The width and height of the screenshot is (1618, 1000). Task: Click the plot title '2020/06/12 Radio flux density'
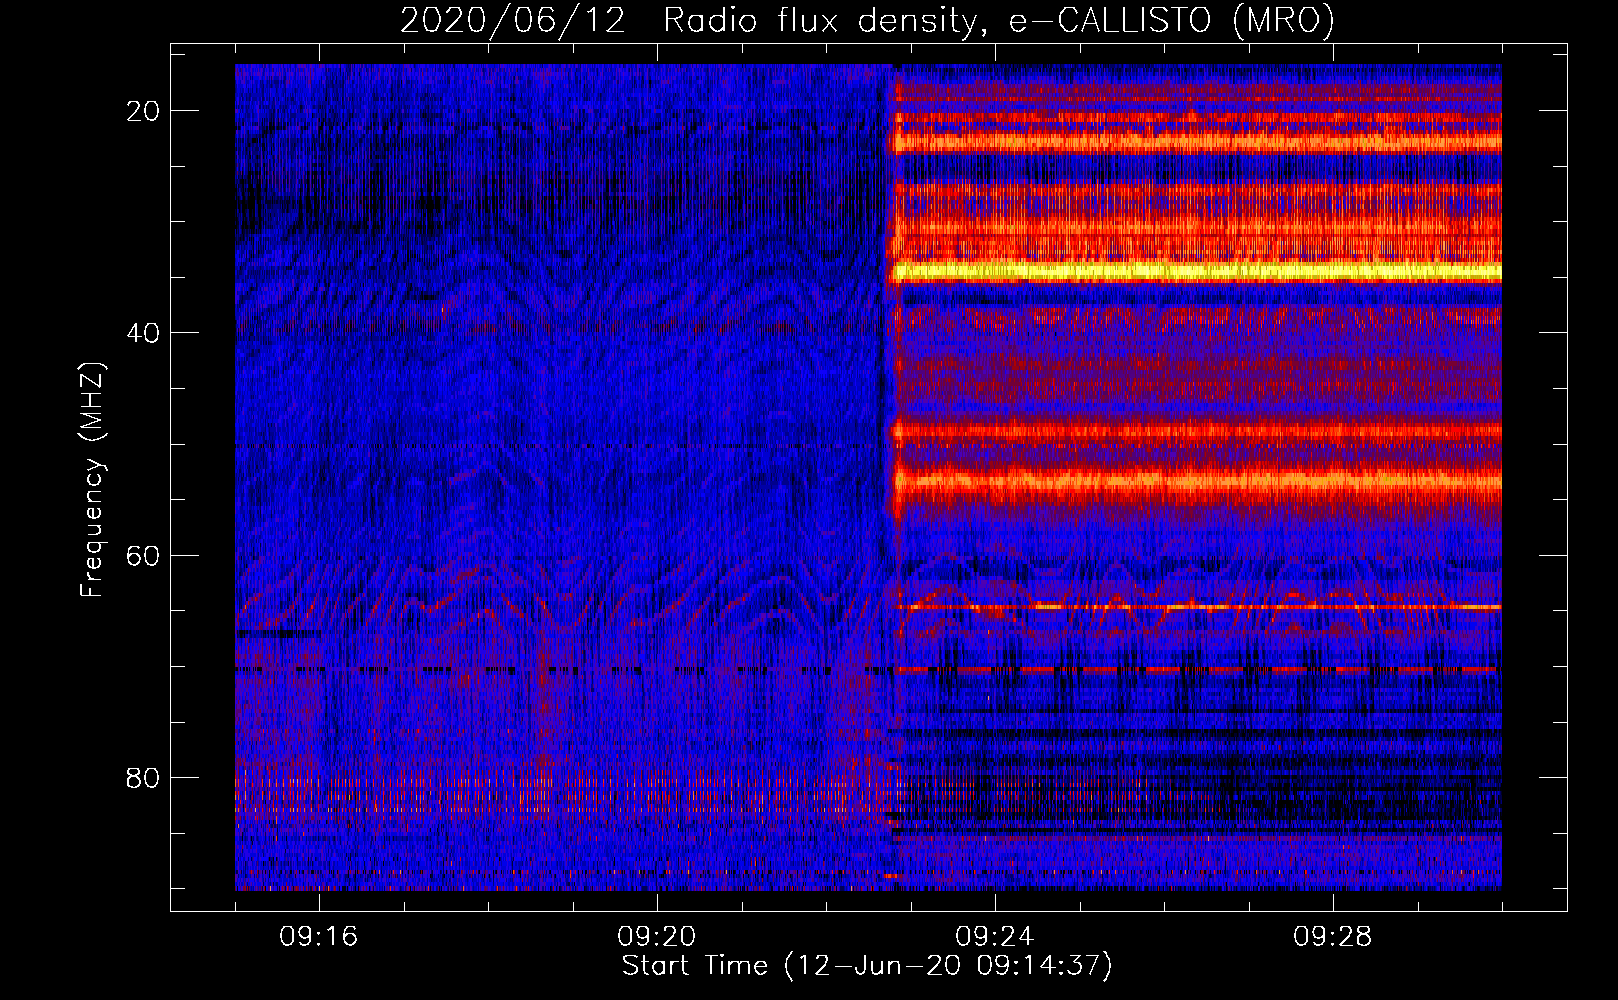[x=867, y=20]
